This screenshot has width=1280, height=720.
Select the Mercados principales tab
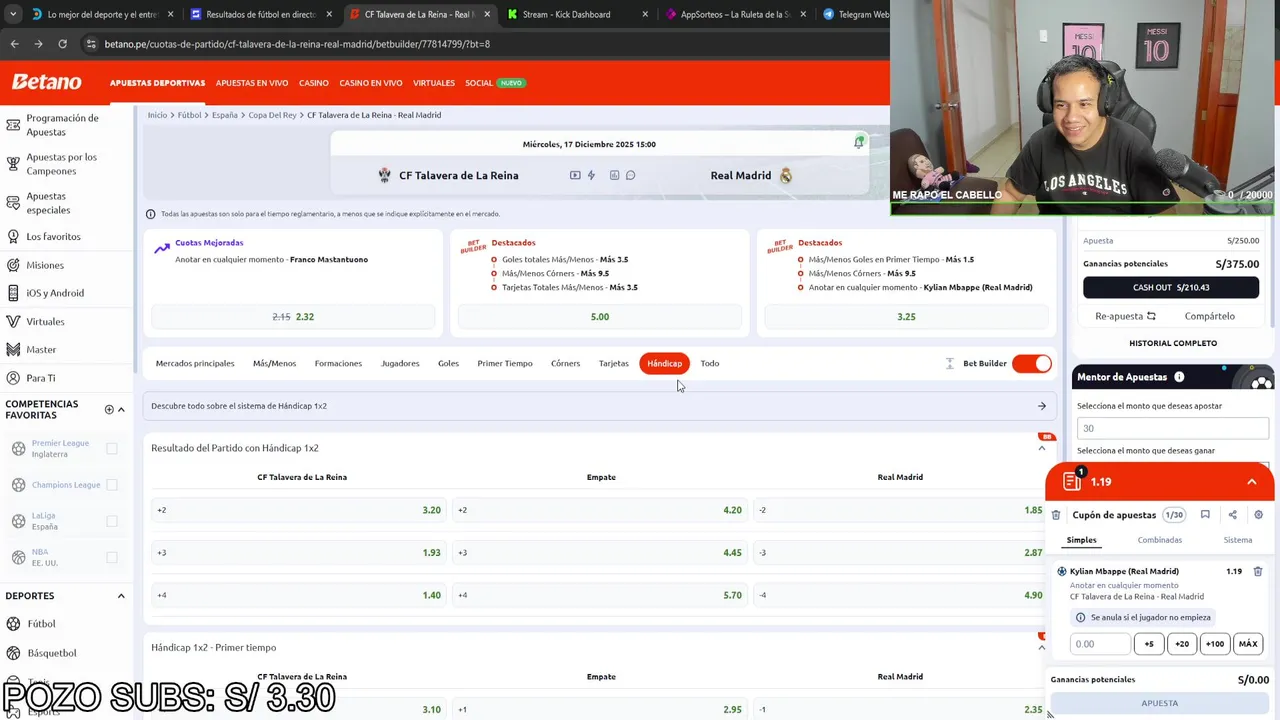pyautogui.click(x=195, y=363)
